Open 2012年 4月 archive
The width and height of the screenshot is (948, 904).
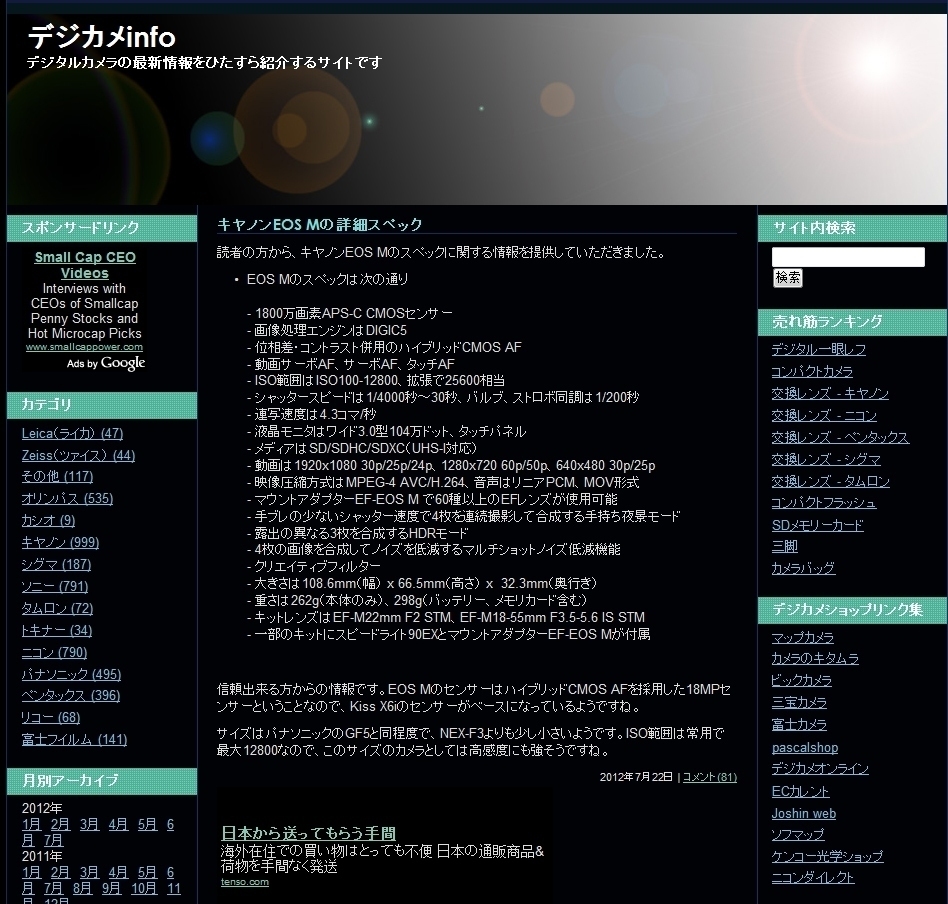[118, 825]
